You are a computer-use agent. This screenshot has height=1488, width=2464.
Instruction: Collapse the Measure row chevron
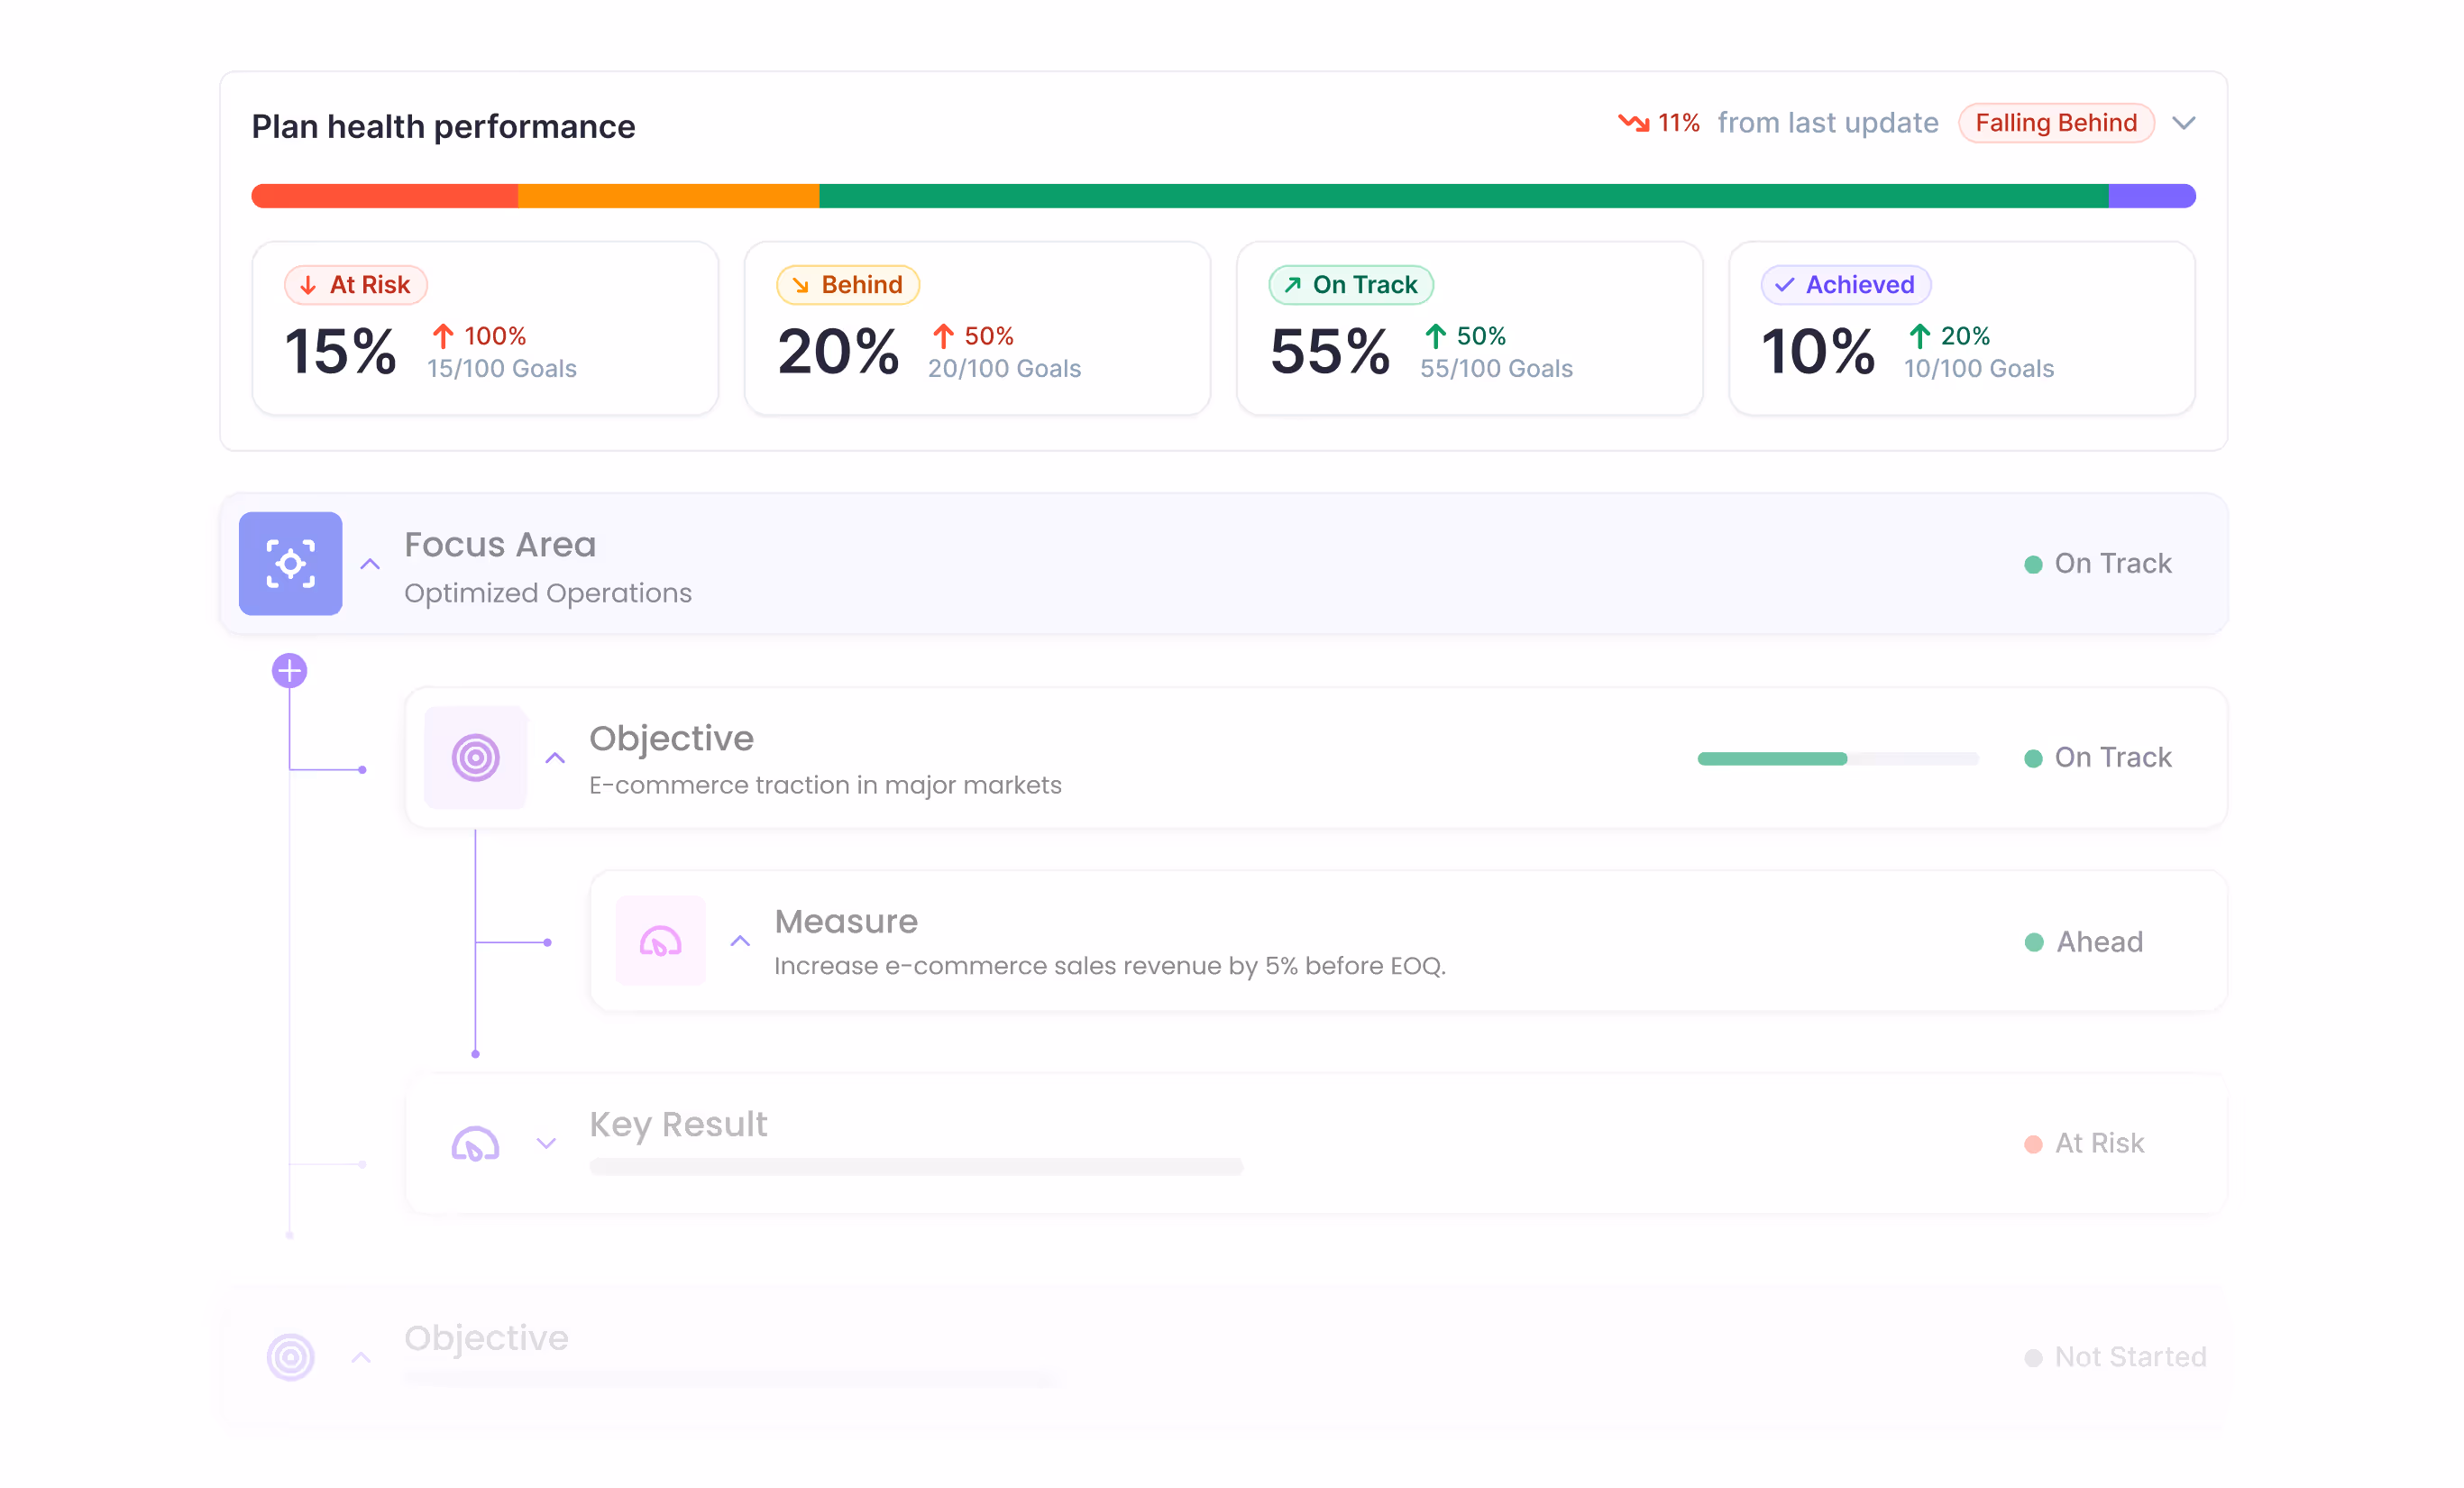pos(740,941)
